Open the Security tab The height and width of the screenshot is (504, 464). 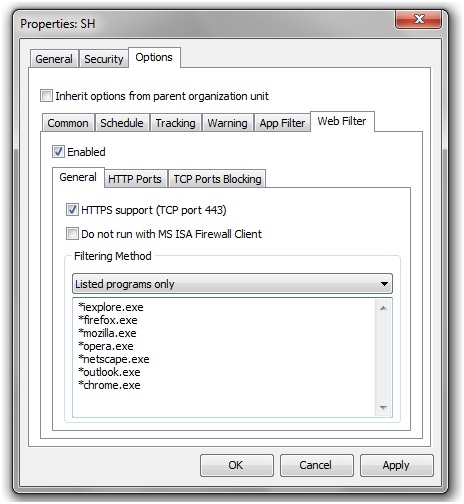pos(104,59)
